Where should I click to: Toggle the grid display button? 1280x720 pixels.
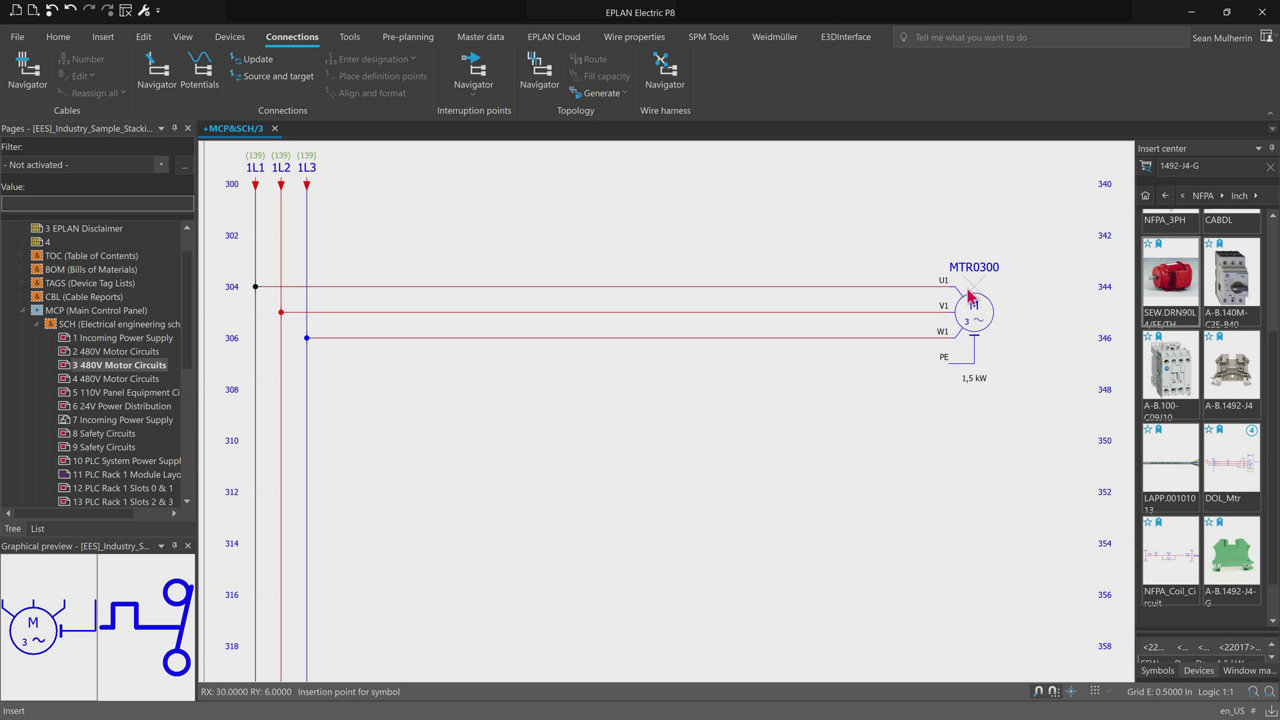(x=1095, y=691)
